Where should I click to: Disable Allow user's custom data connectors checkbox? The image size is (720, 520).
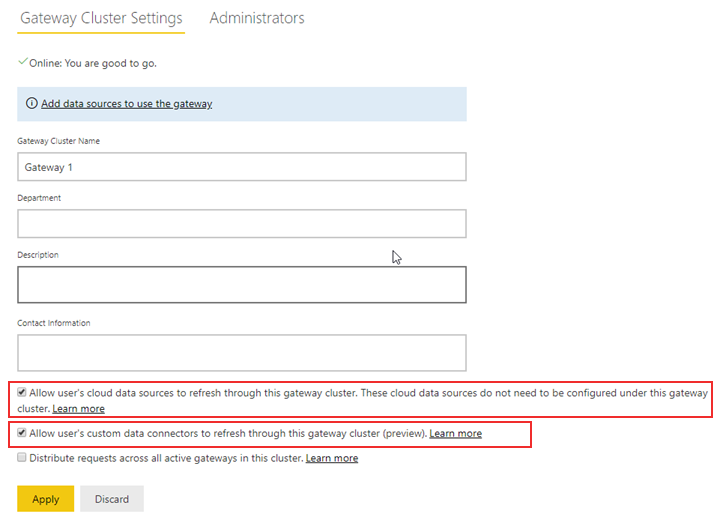click(22, 433)
